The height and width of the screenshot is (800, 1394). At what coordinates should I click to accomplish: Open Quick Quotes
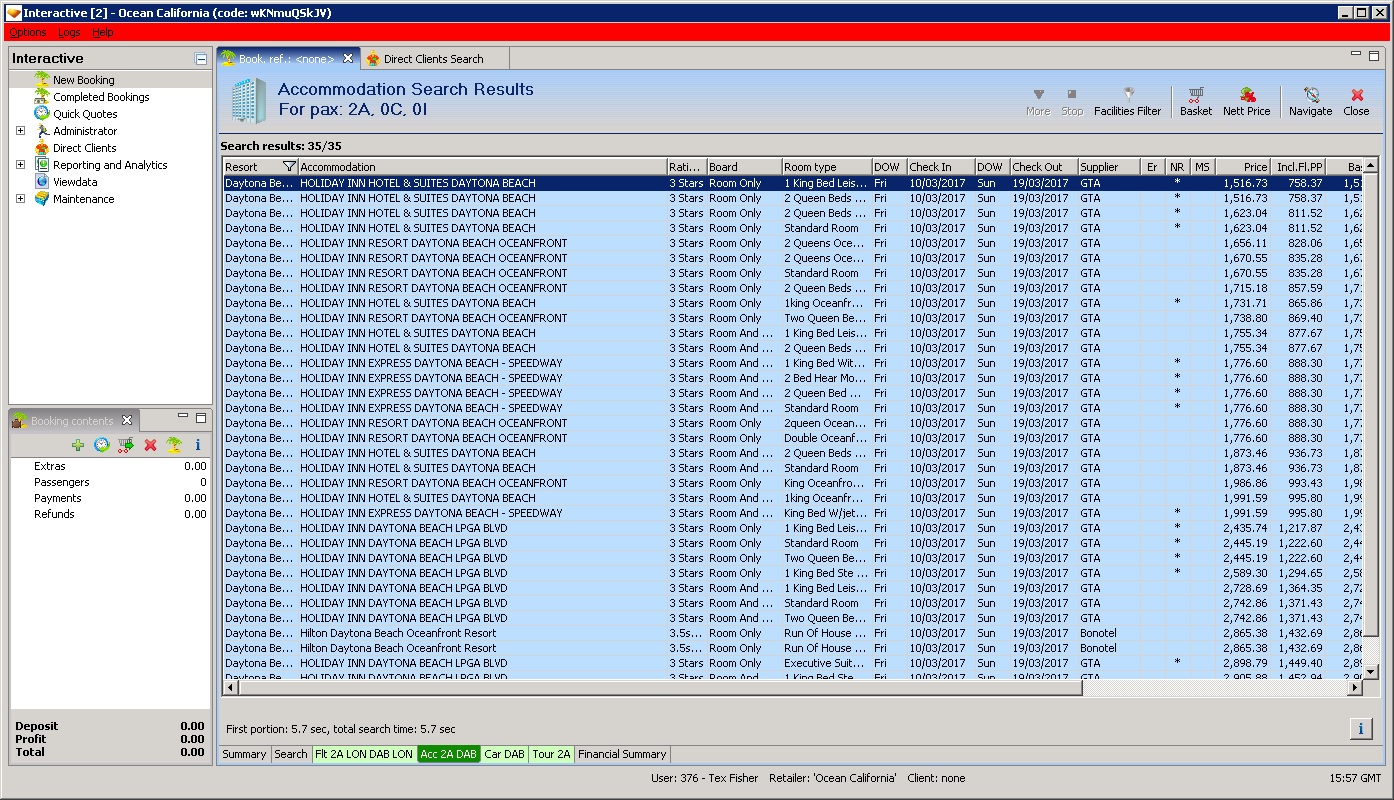85,114
